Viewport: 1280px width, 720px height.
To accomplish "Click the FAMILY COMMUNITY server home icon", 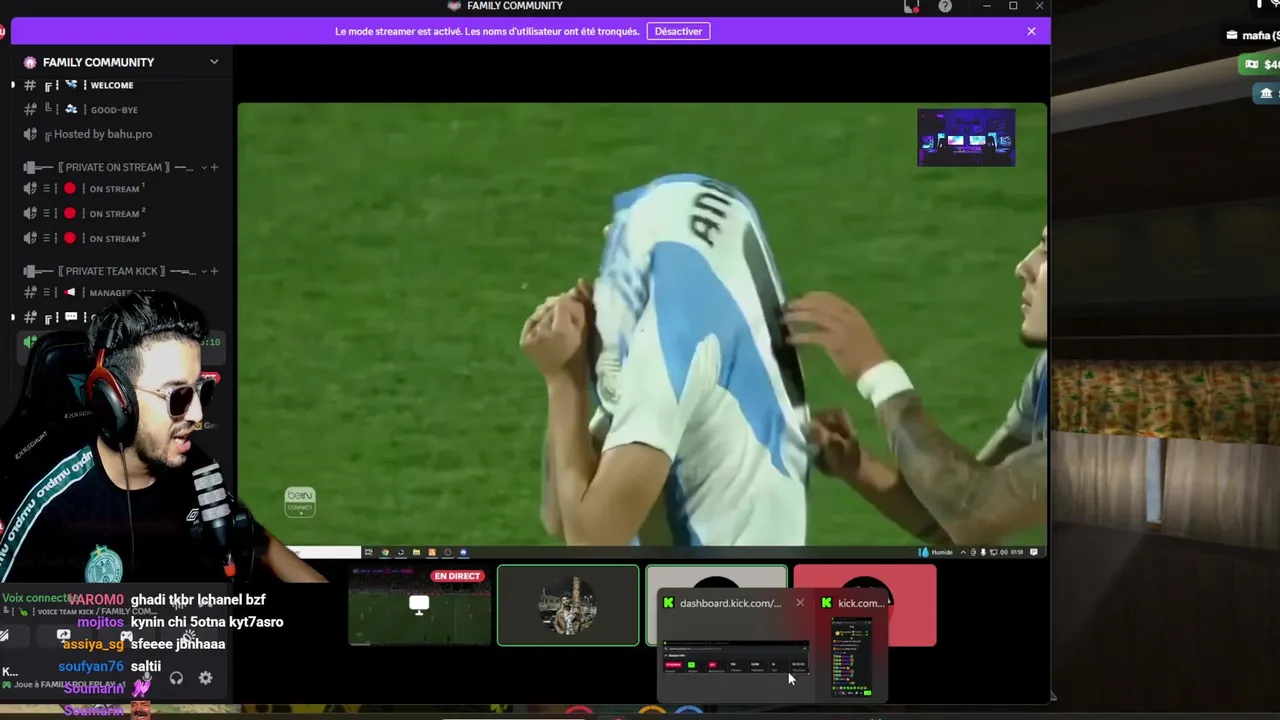I will click(x=30, y=62).
